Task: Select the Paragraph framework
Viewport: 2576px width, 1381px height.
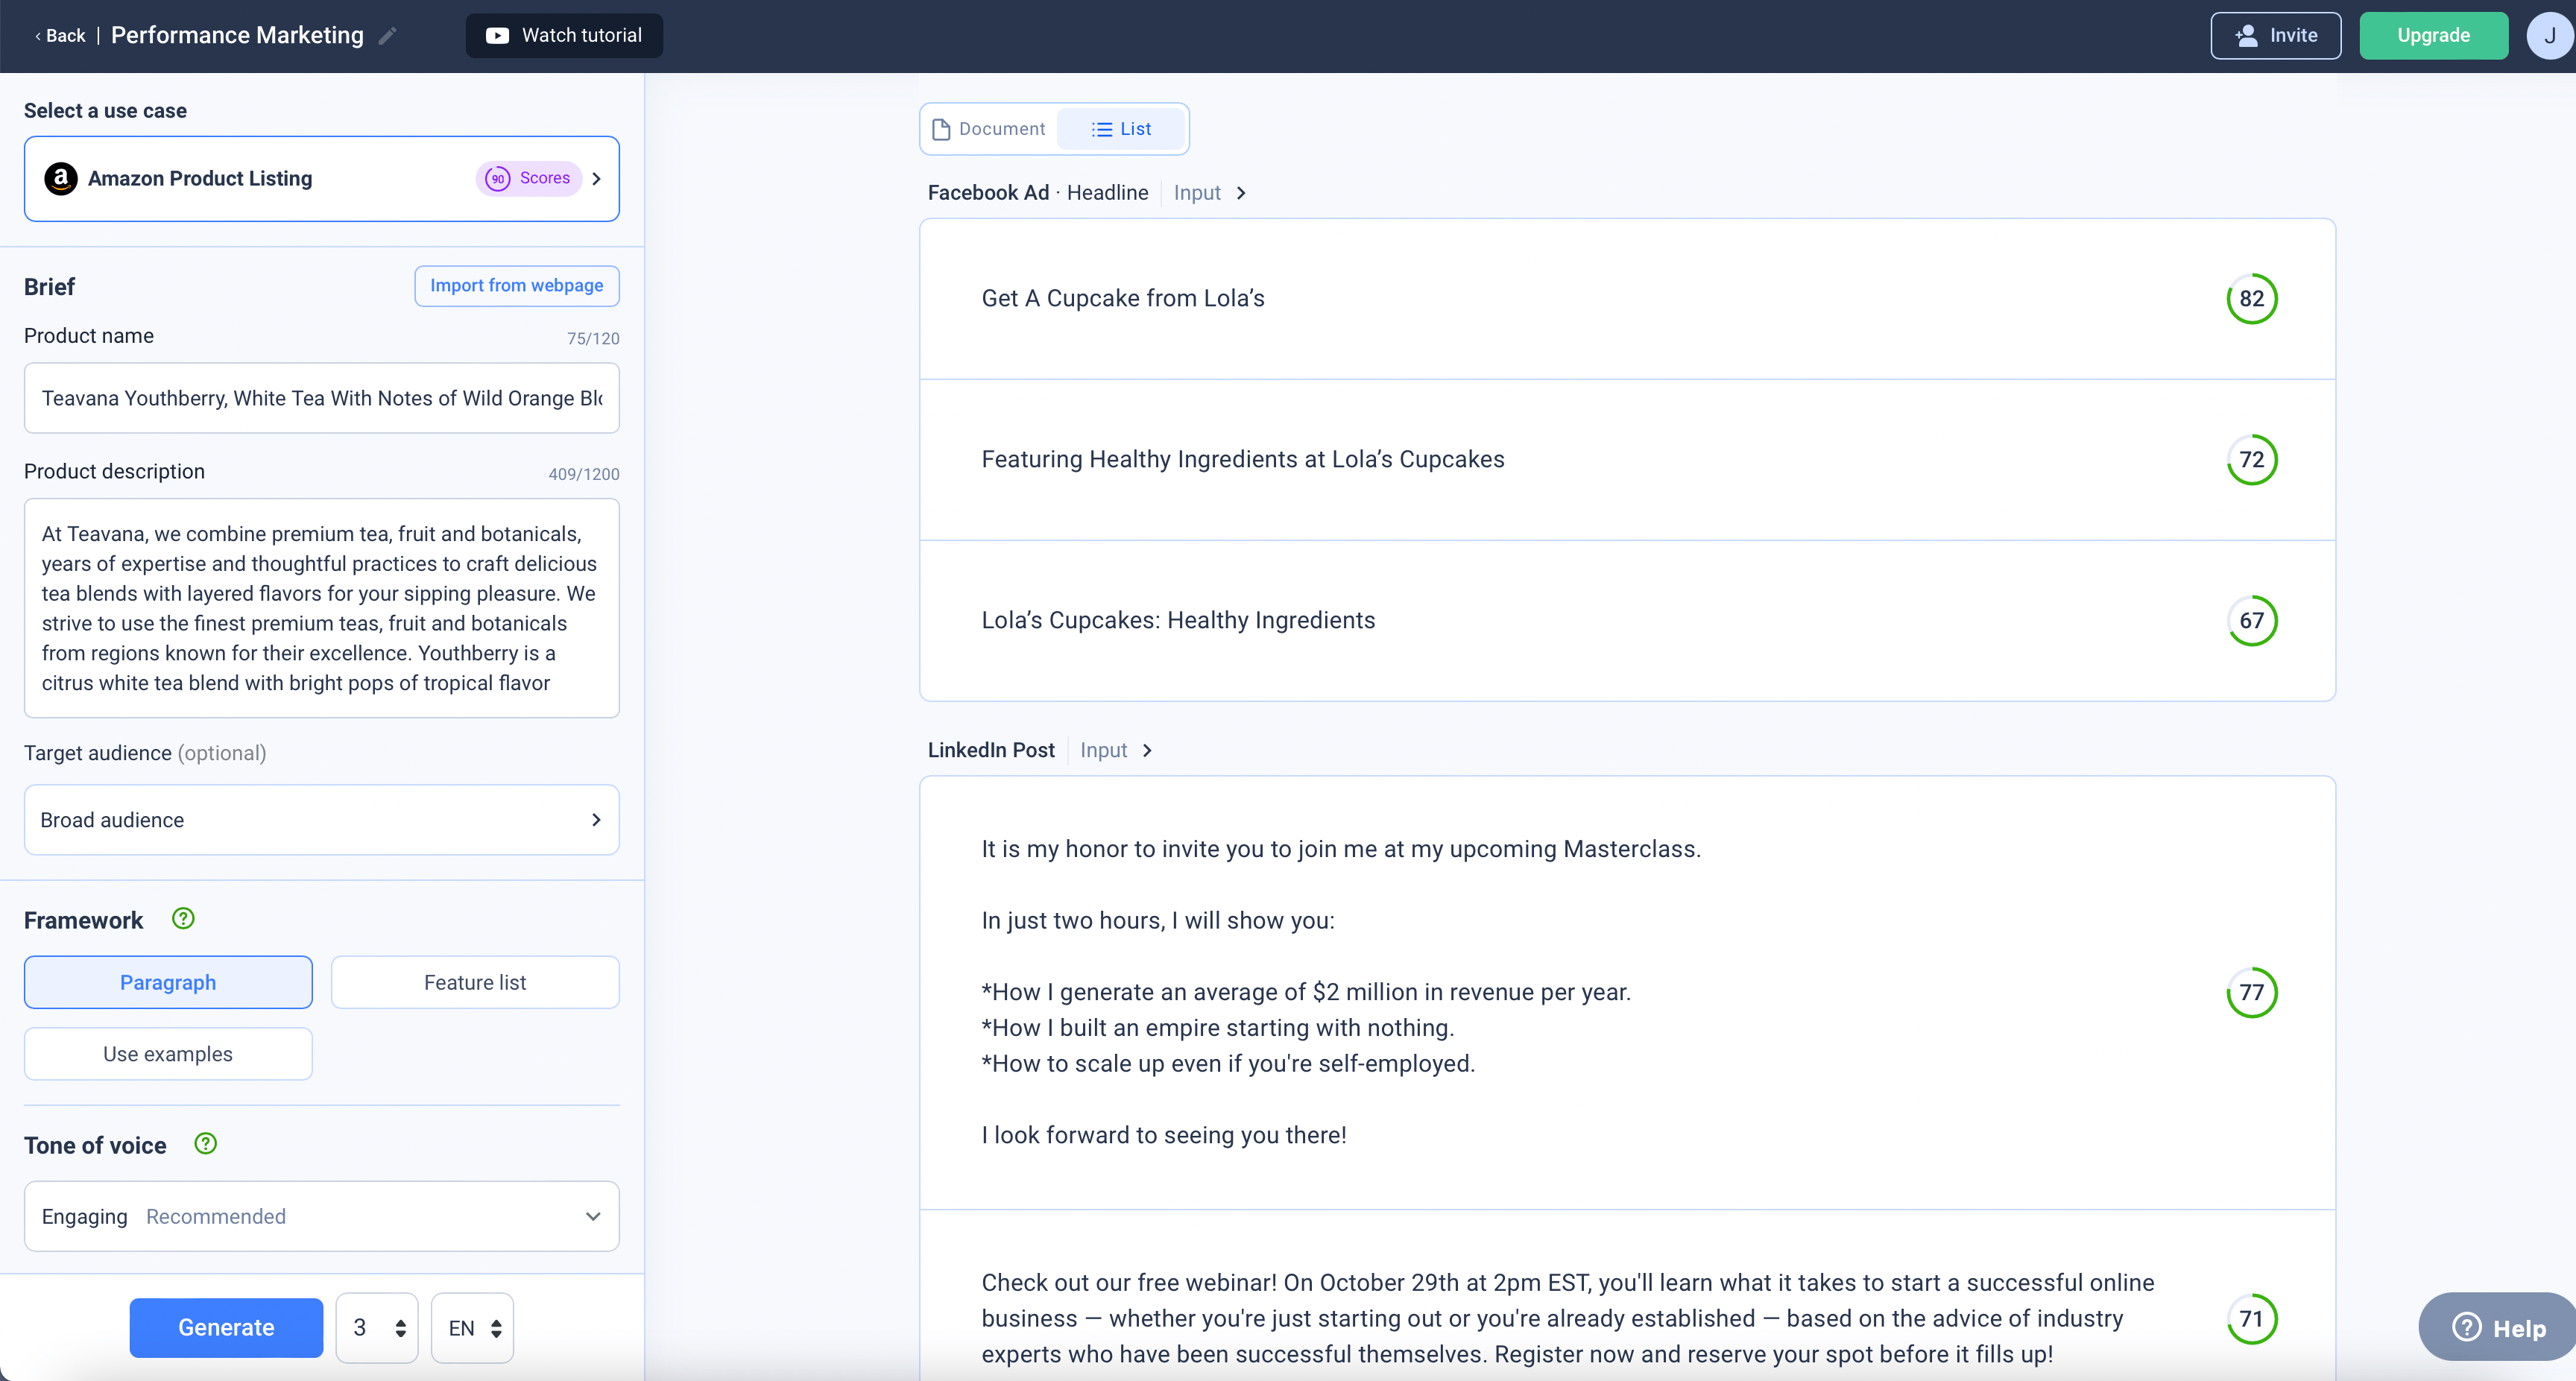Action: [167, 981]
